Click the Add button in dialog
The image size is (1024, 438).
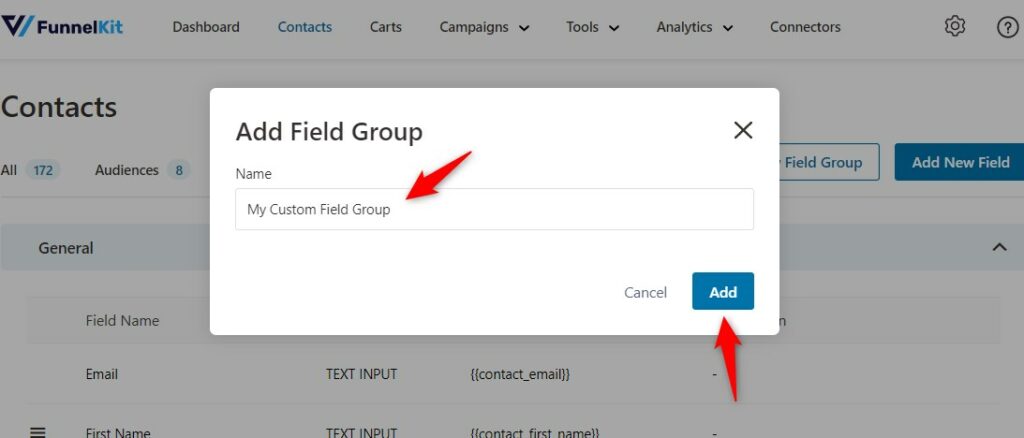[x=723, y=291]
